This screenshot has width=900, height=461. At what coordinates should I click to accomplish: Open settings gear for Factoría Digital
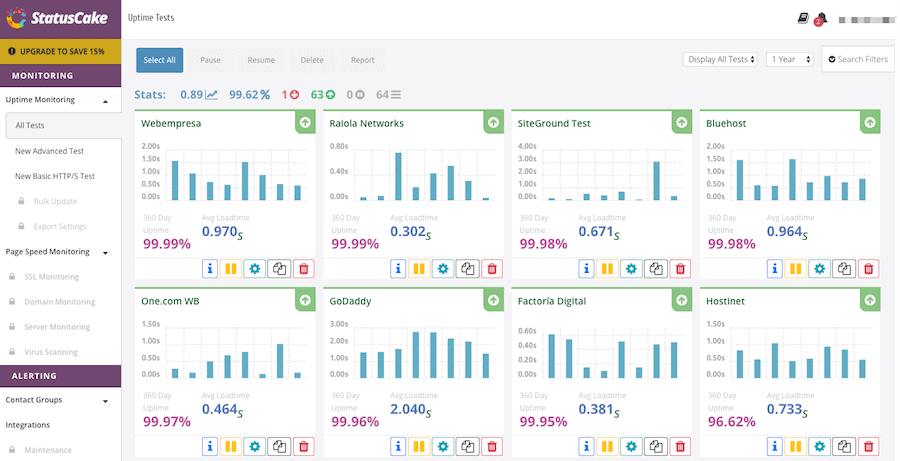(x=631, y=446)
